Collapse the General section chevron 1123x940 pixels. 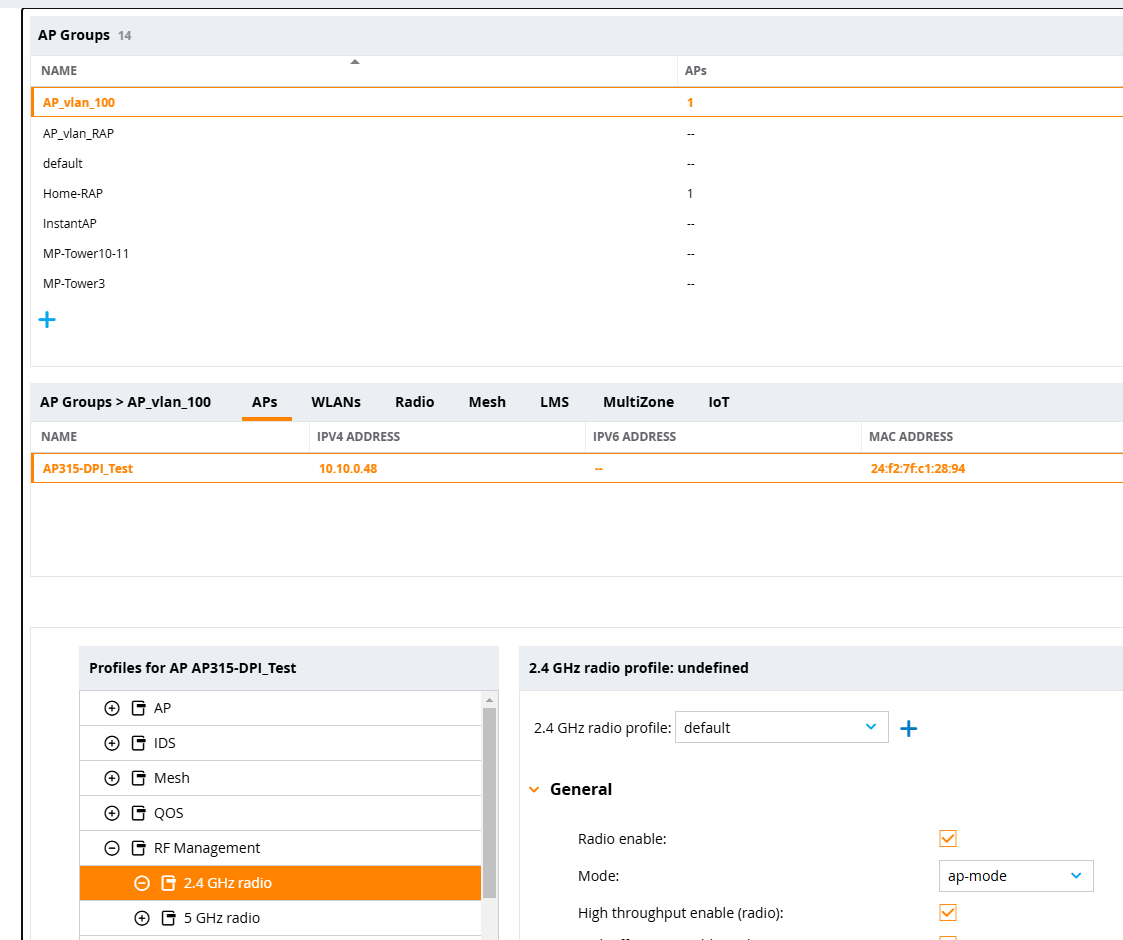point(534,790)
